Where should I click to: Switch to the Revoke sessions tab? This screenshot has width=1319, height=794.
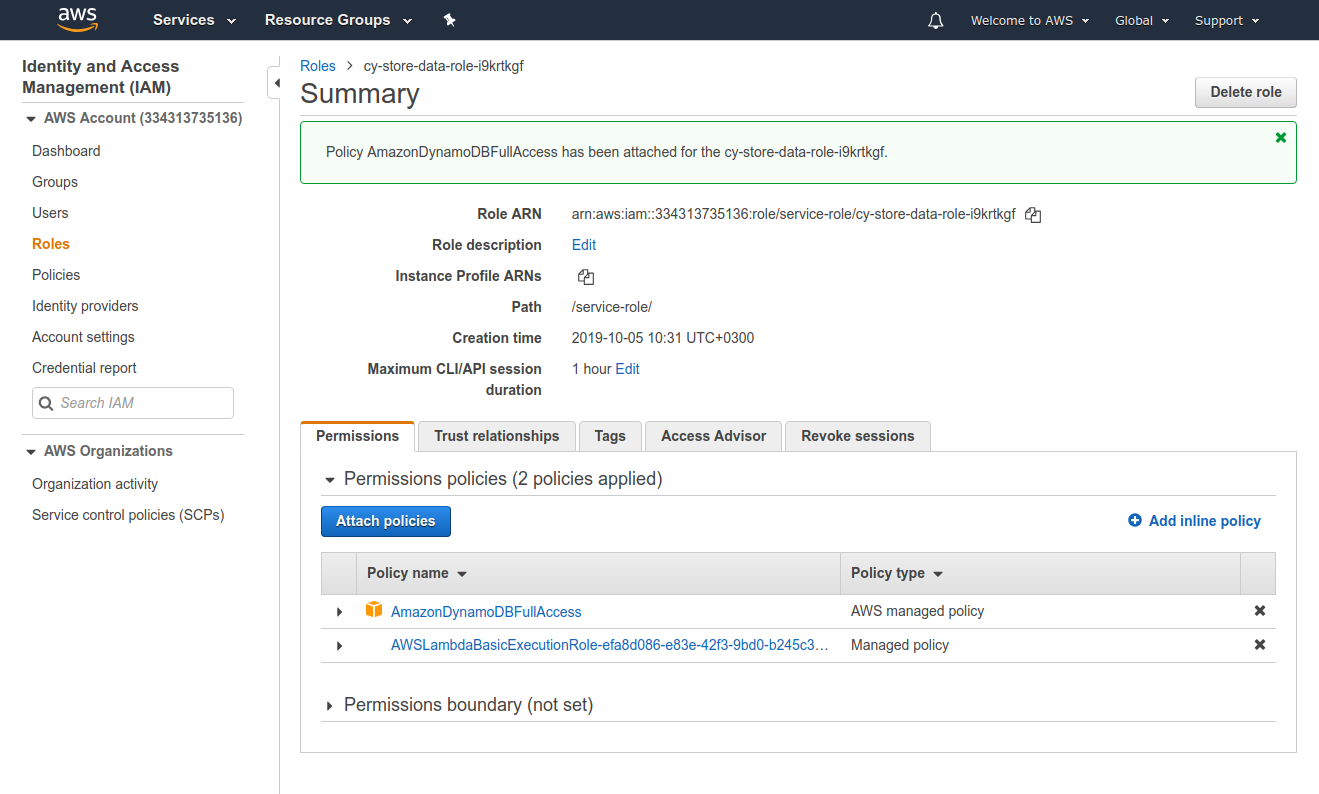(x=858, y=436)
